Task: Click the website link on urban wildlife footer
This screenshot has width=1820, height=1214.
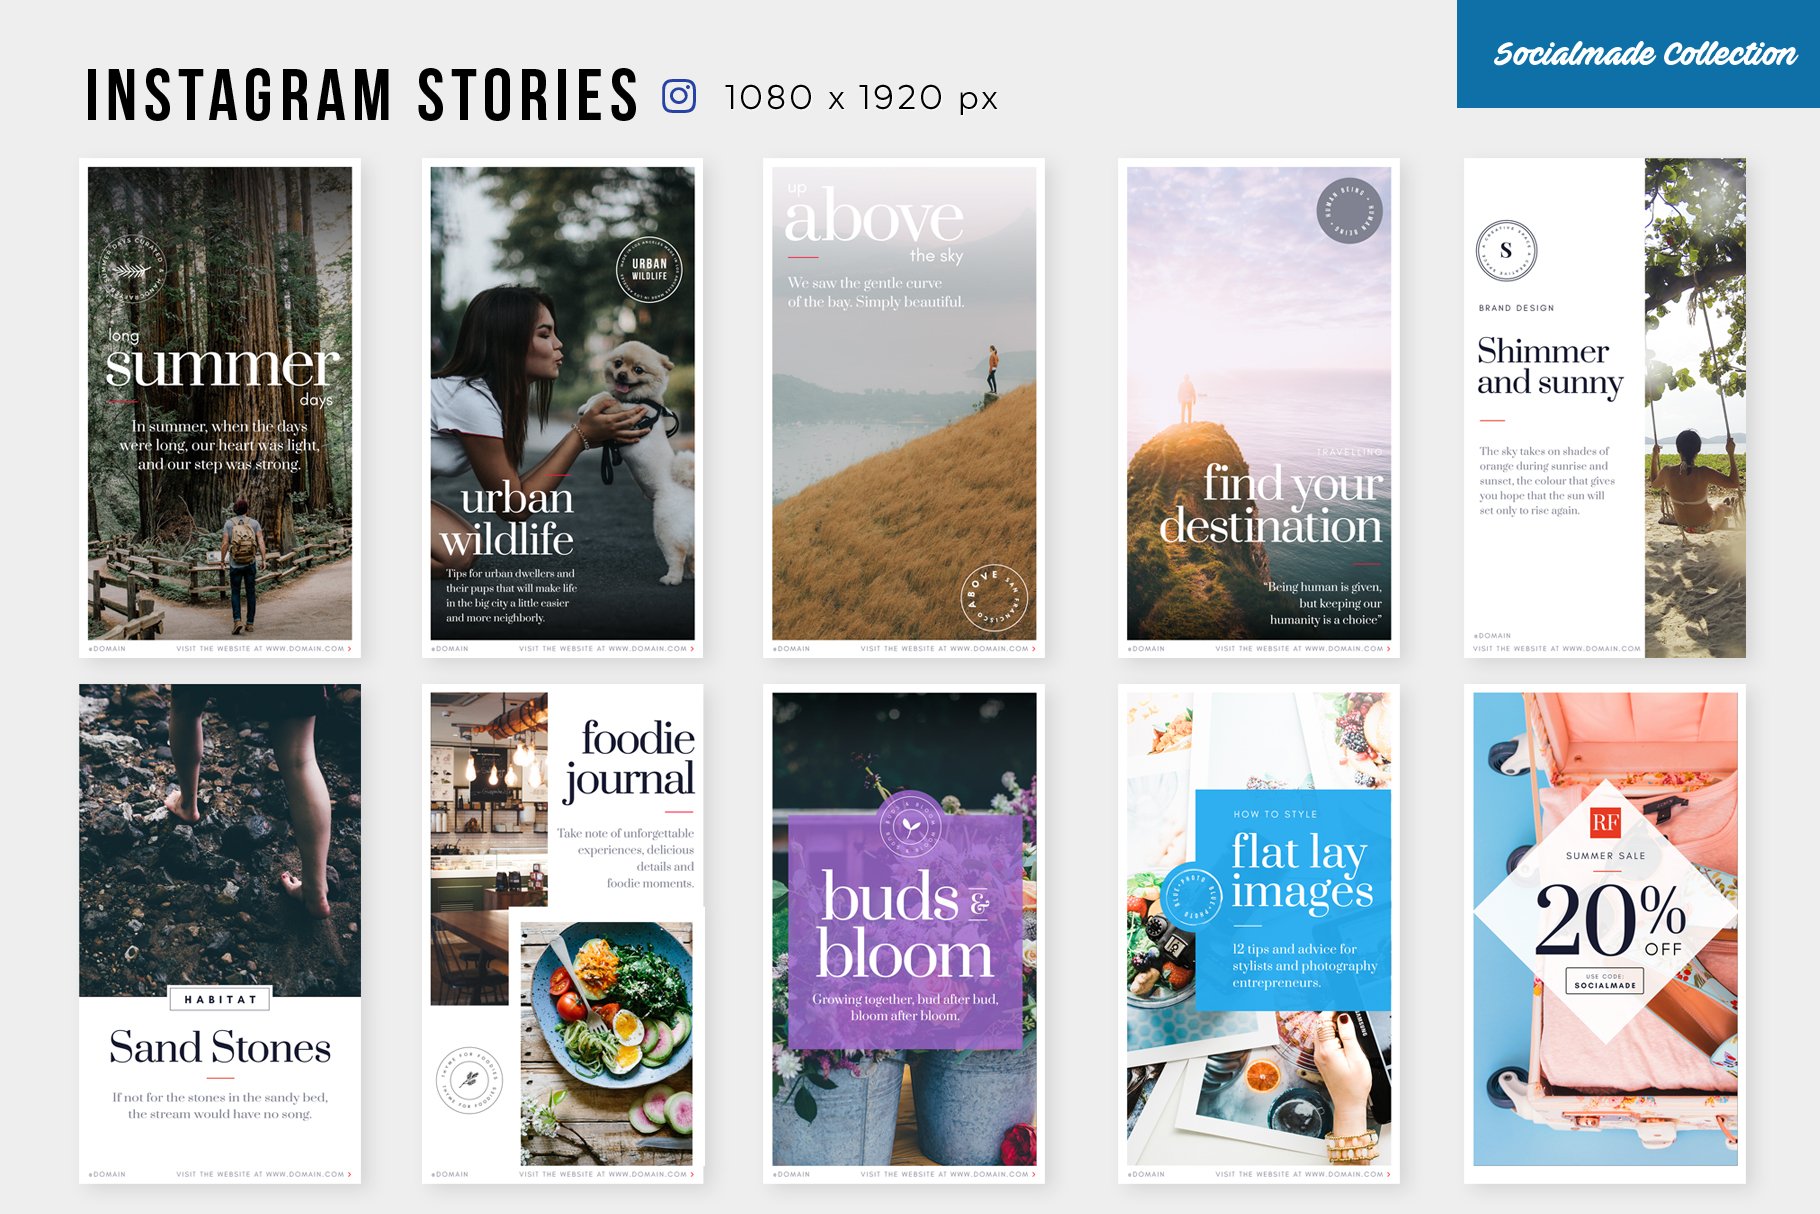Action: click(607, 649)
